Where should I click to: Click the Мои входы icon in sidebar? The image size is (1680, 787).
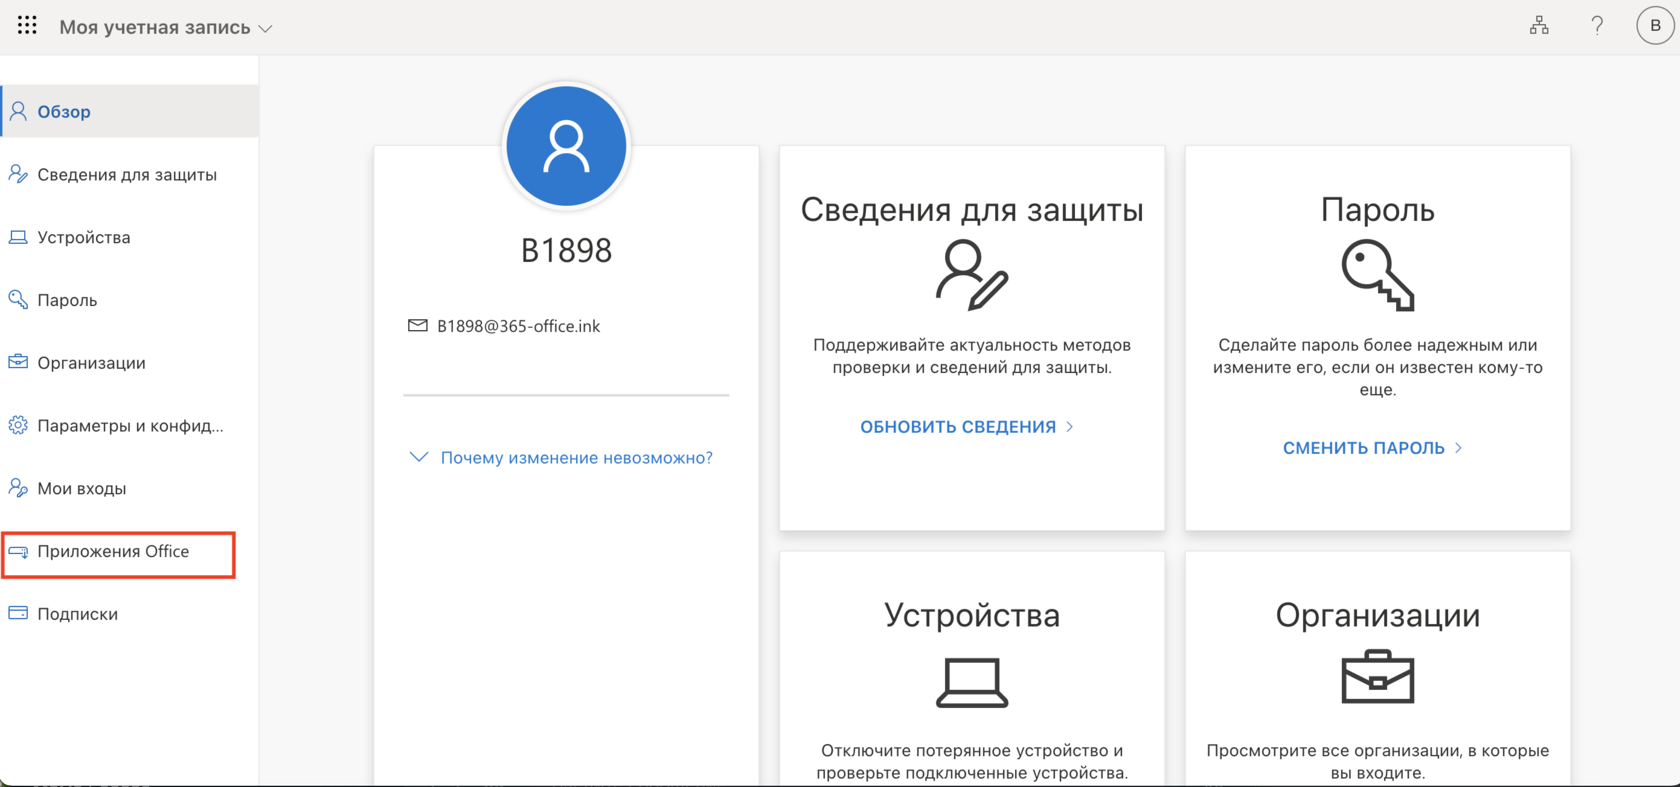[18, 488]
